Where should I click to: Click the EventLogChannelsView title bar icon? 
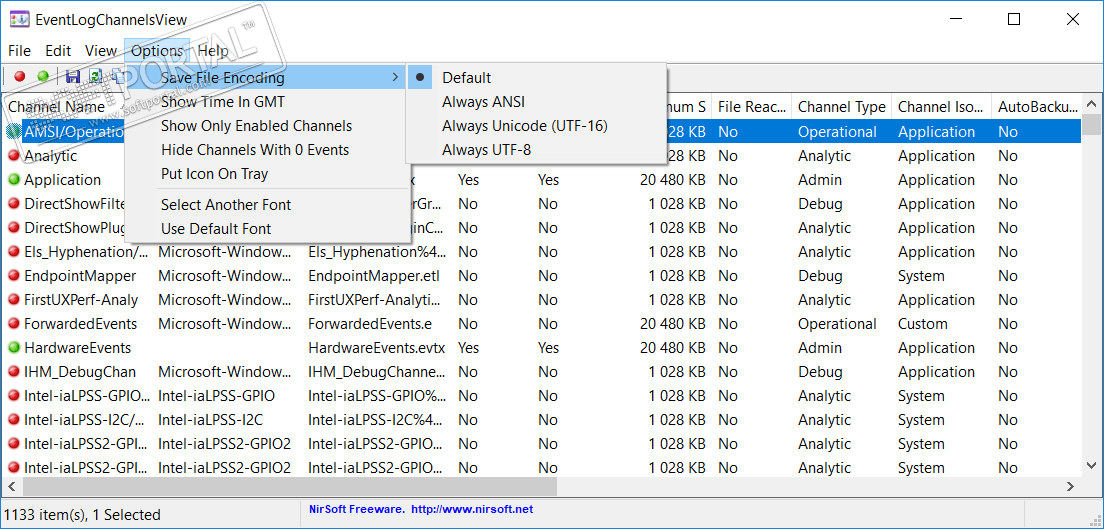pos(19,20)
